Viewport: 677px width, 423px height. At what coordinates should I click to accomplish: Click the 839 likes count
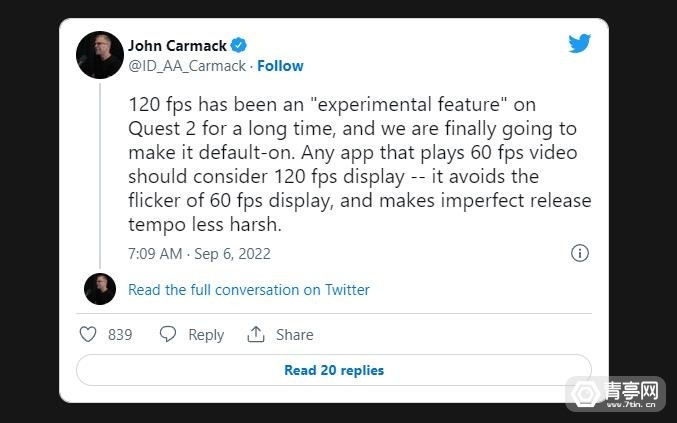coord(120,335)
